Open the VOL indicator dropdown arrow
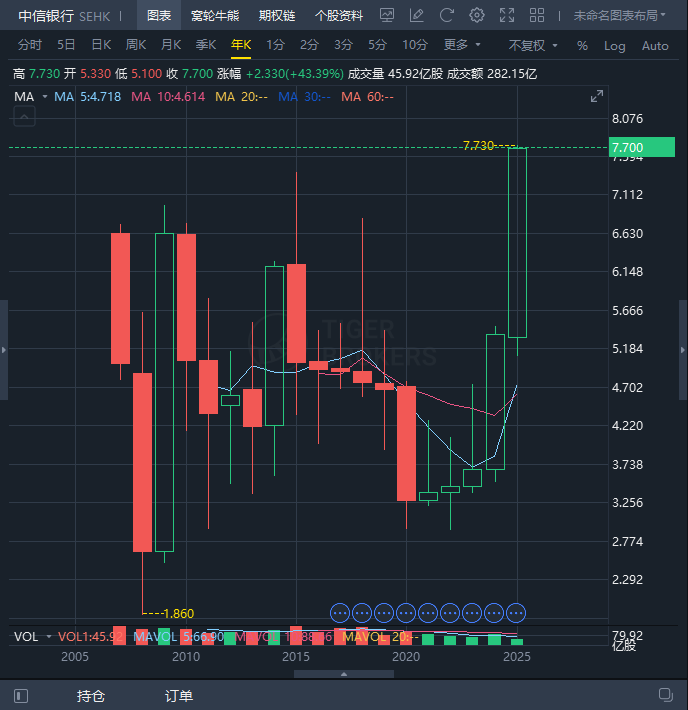The image size is (688, 710). click(49, 637)
